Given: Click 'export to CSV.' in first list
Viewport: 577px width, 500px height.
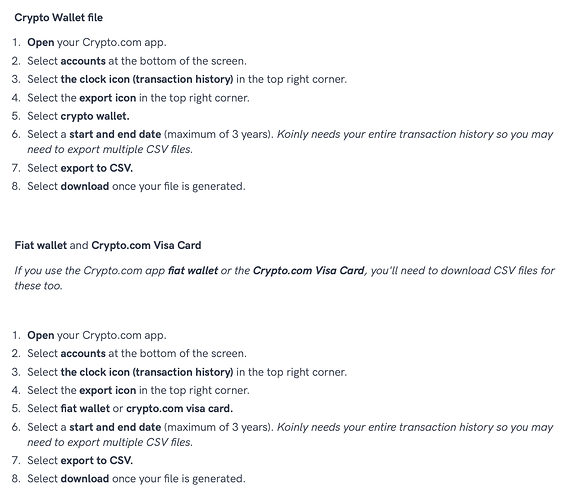Looking at the screenshot, I should click(x=96, y=168).
